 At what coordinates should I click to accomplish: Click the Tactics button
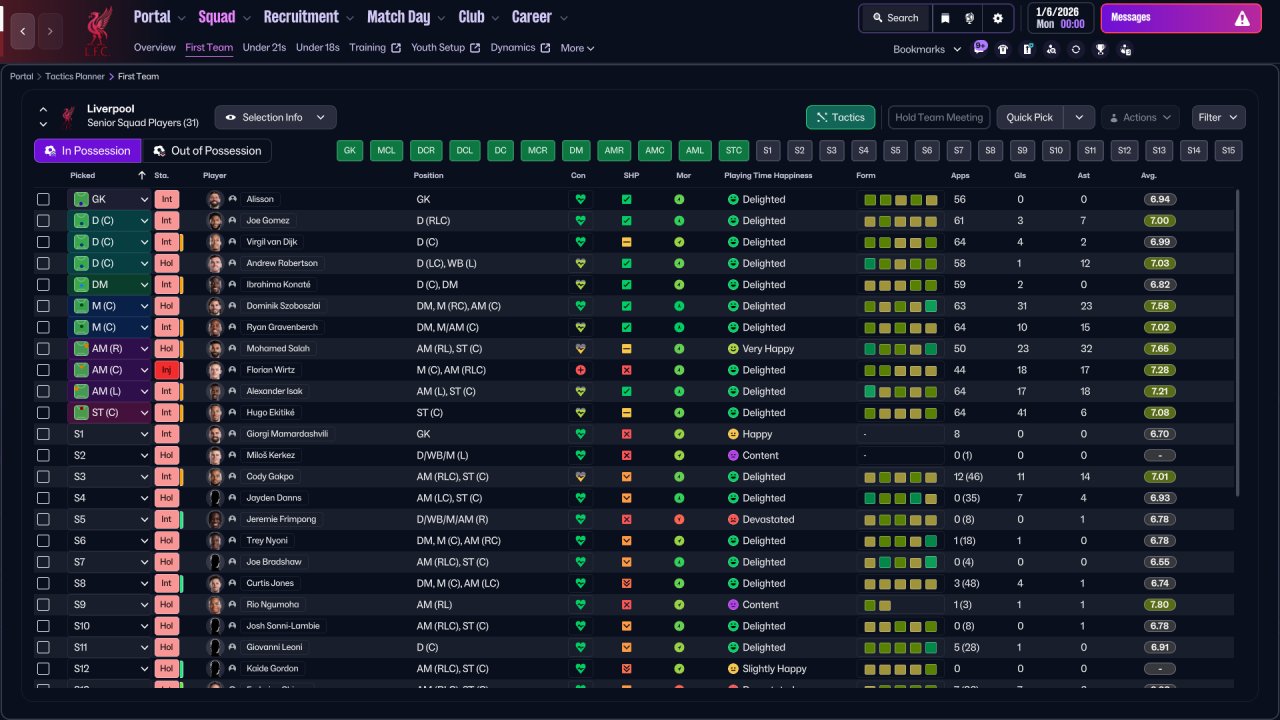coord(840,117)
